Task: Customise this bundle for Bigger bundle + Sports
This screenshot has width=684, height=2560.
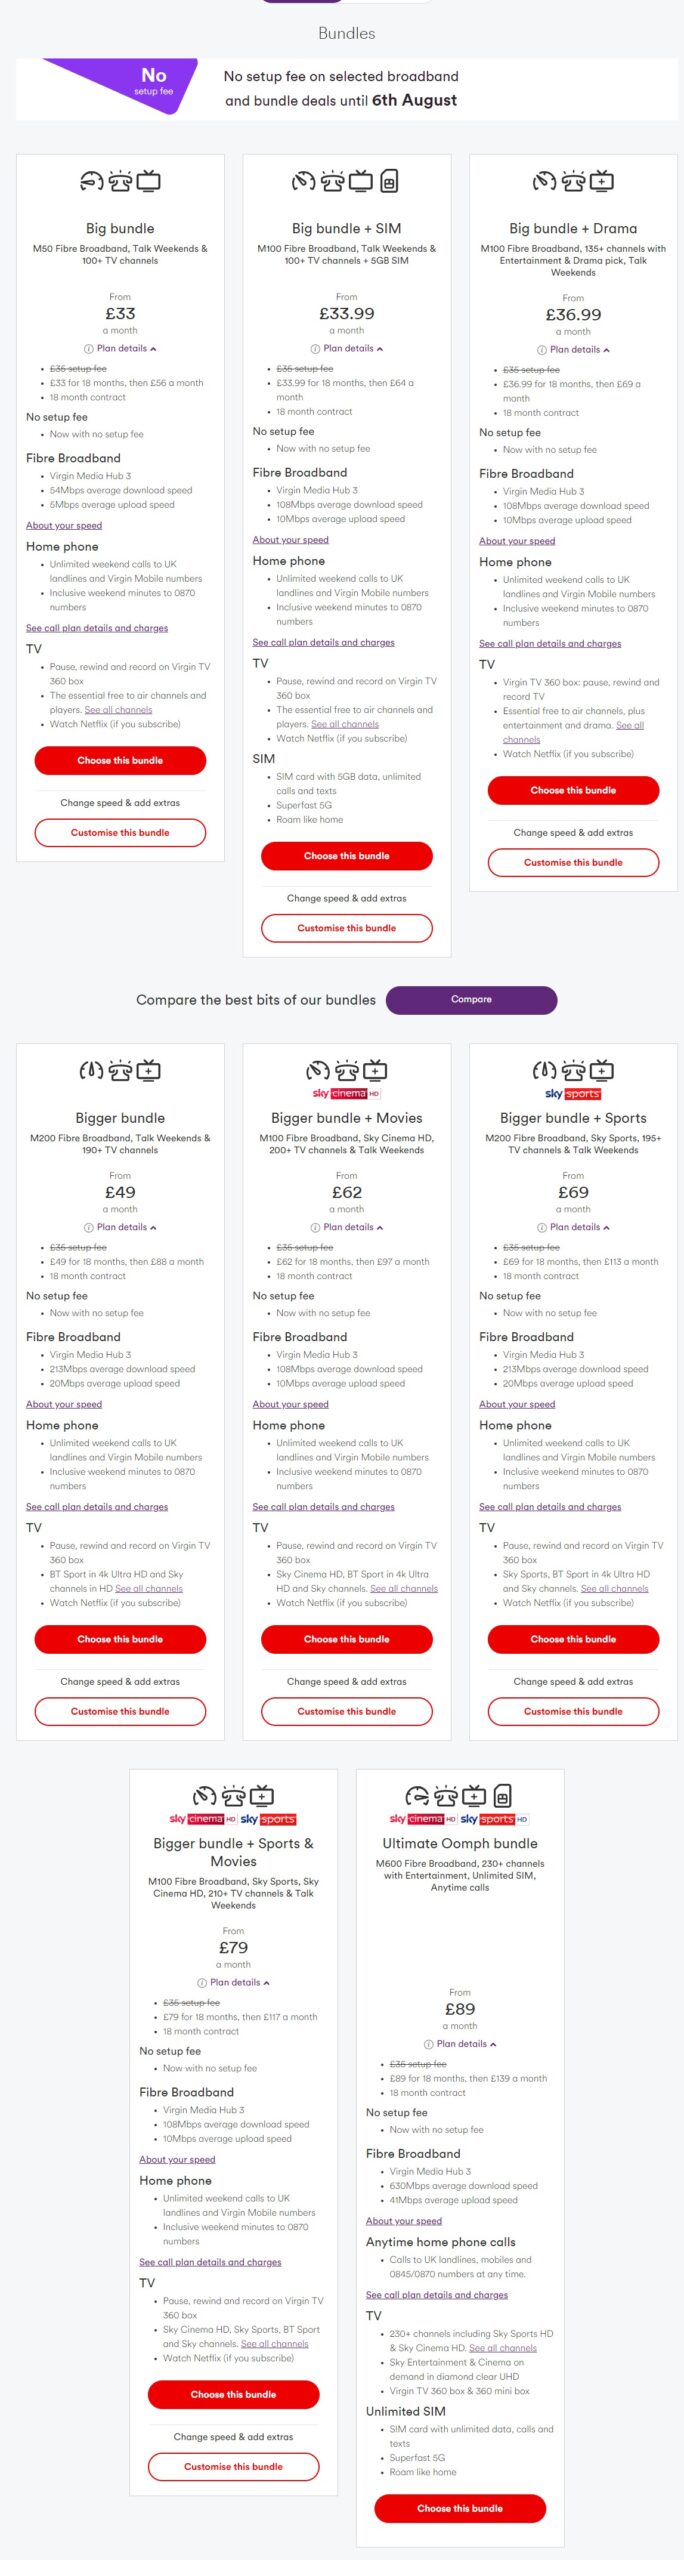Action: pyautogui.click(x=573, y=1711)
